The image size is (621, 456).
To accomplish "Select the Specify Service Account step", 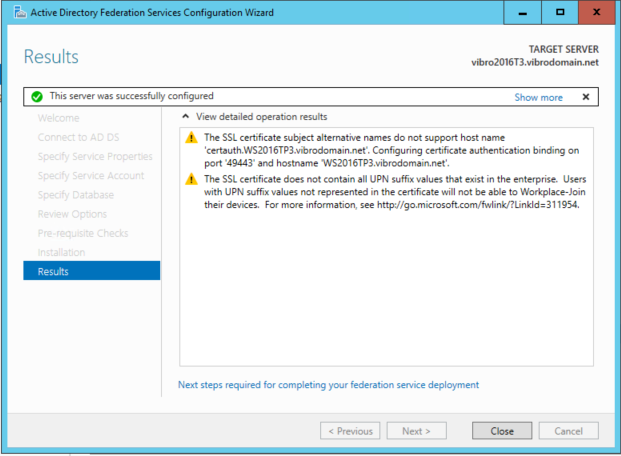I will point(91,176).
